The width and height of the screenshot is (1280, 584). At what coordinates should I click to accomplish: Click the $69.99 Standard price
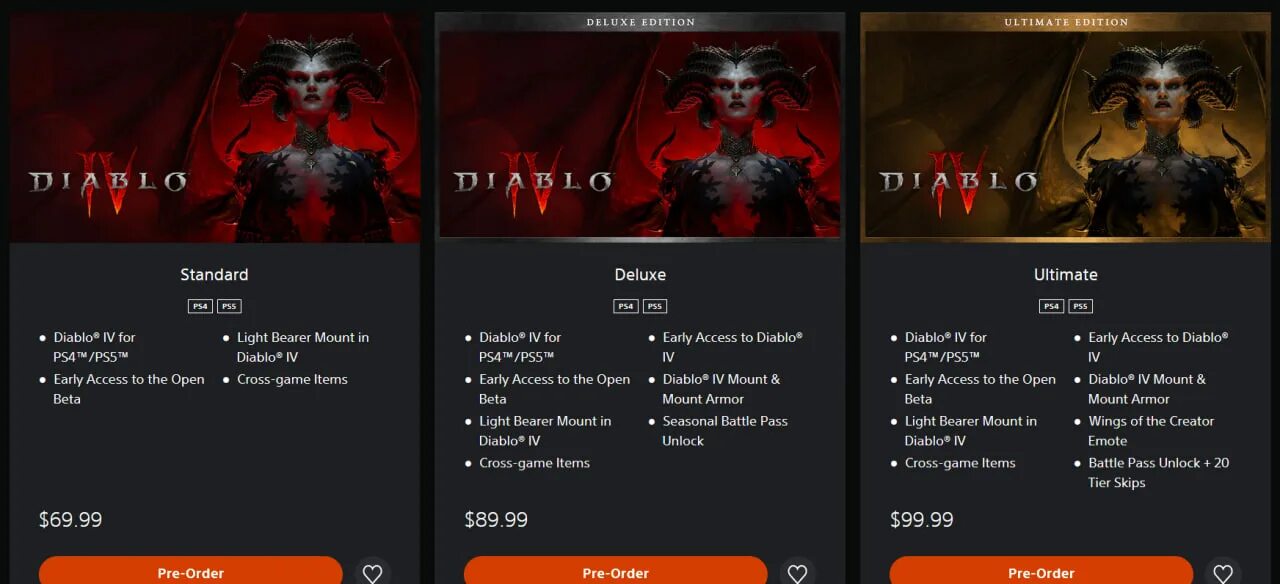[x=70, y=520]
